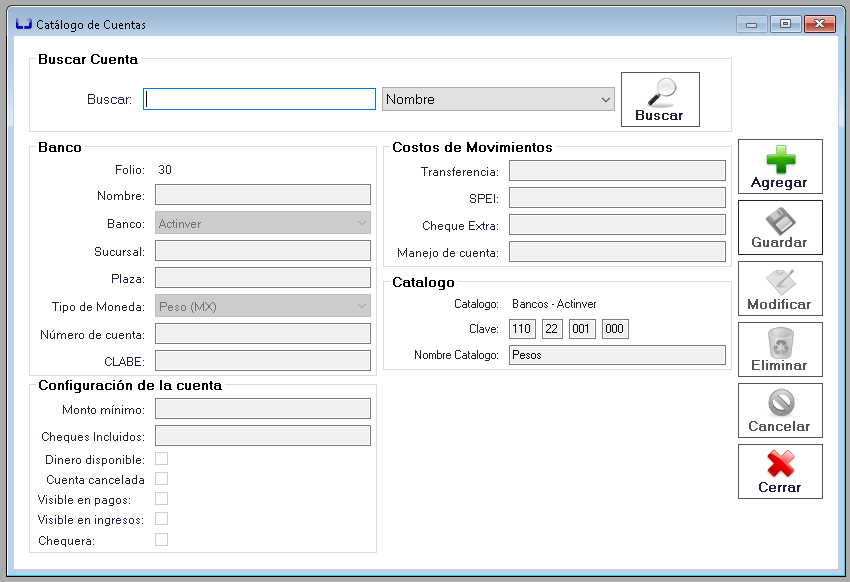Viewport: 850px width, 582px height.
Task: Click the red X Cerrar icon
Action: 781,464
